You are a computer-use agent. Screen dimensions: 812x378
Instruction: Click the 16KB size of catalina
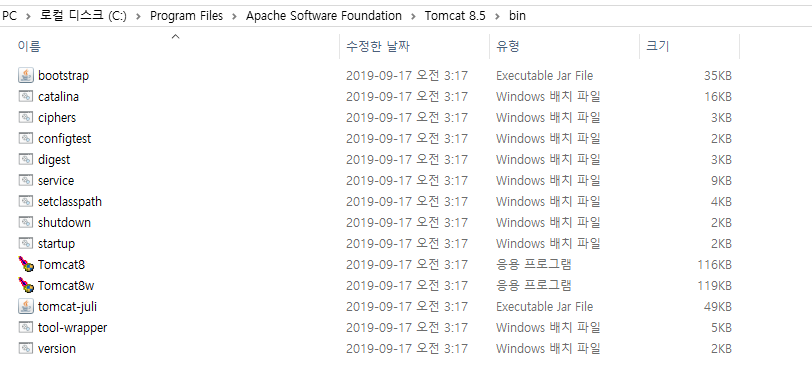point(717,96)
